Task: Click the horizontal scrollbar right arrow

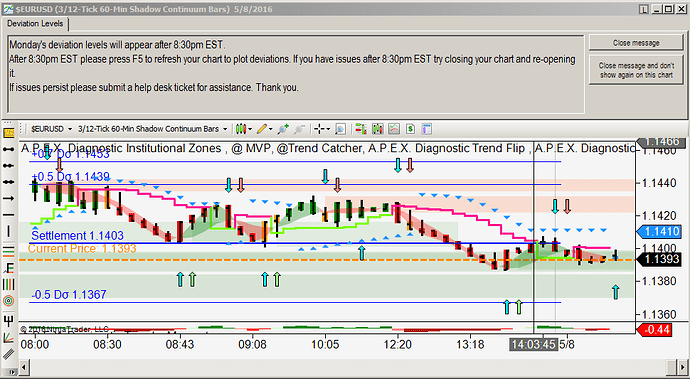Action: [671, 366]
